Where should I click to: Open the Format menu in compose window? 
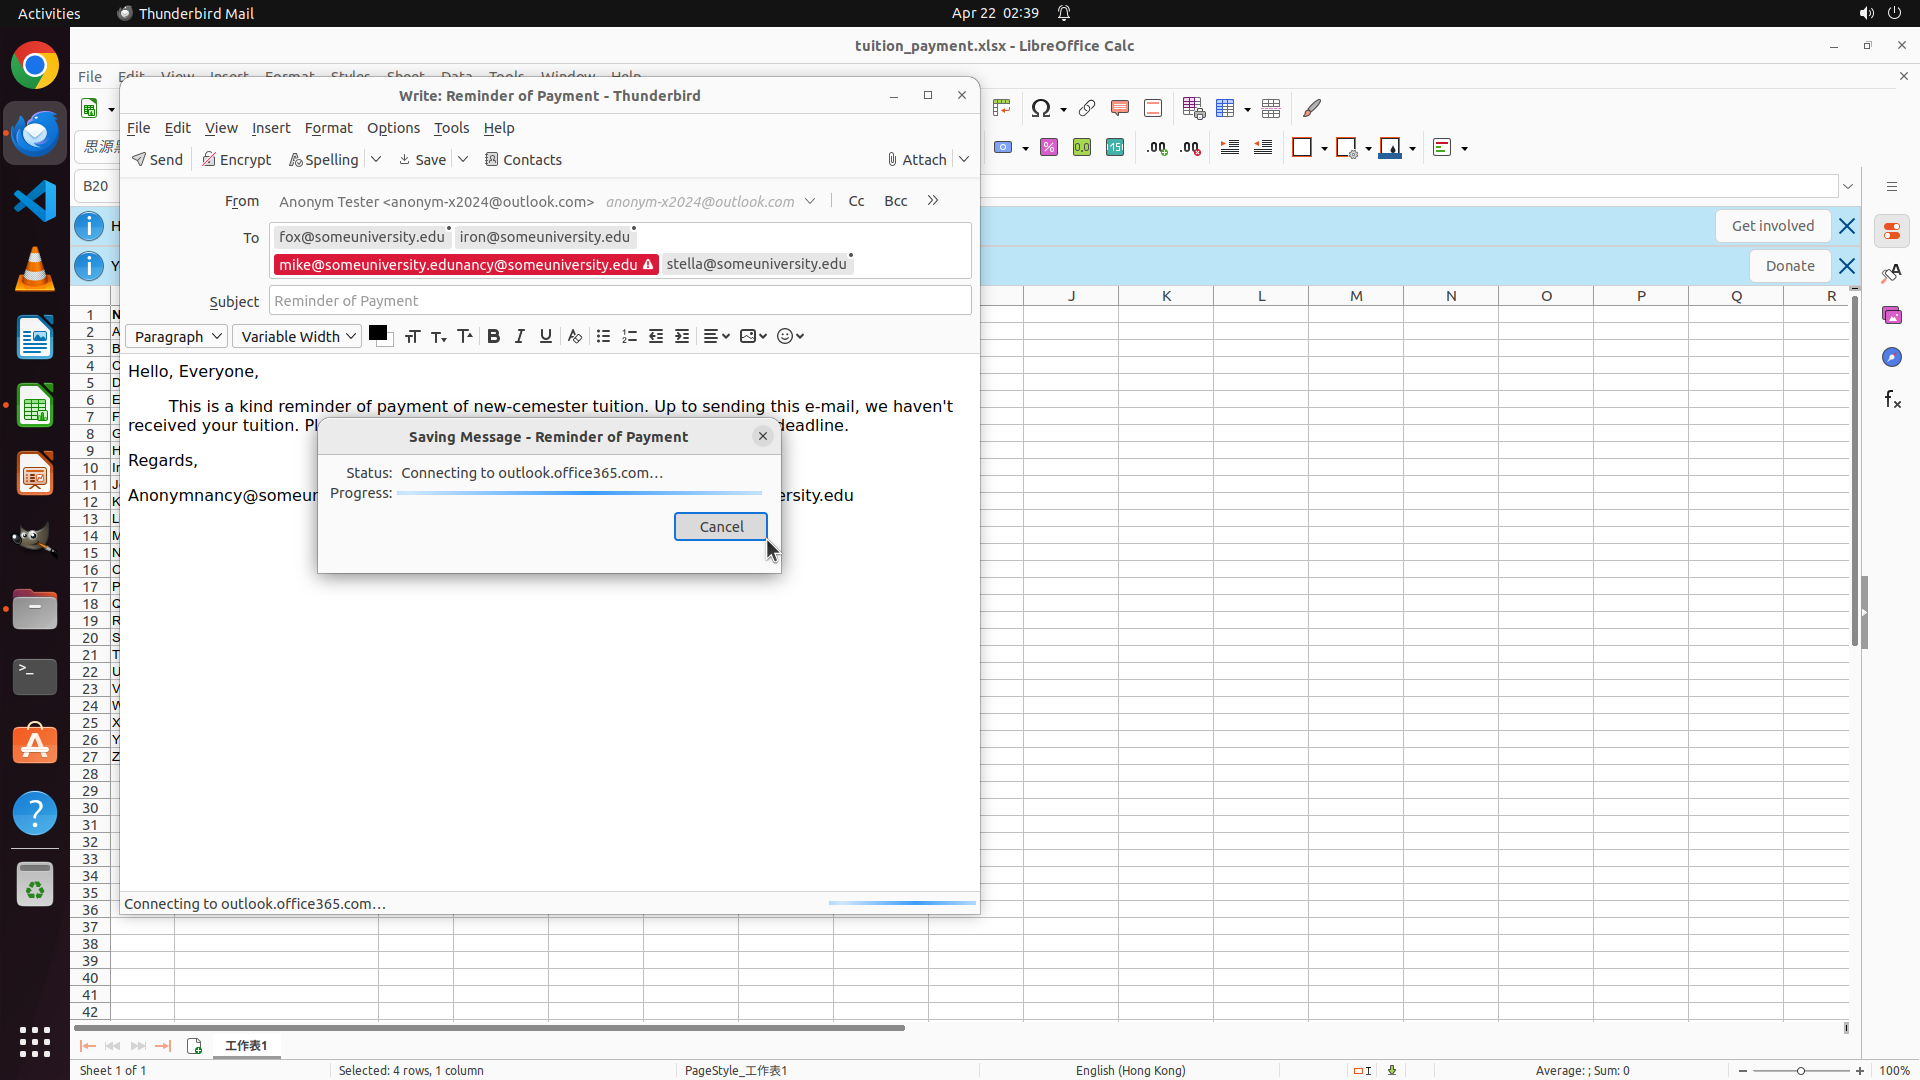click(x=328, y=128)
